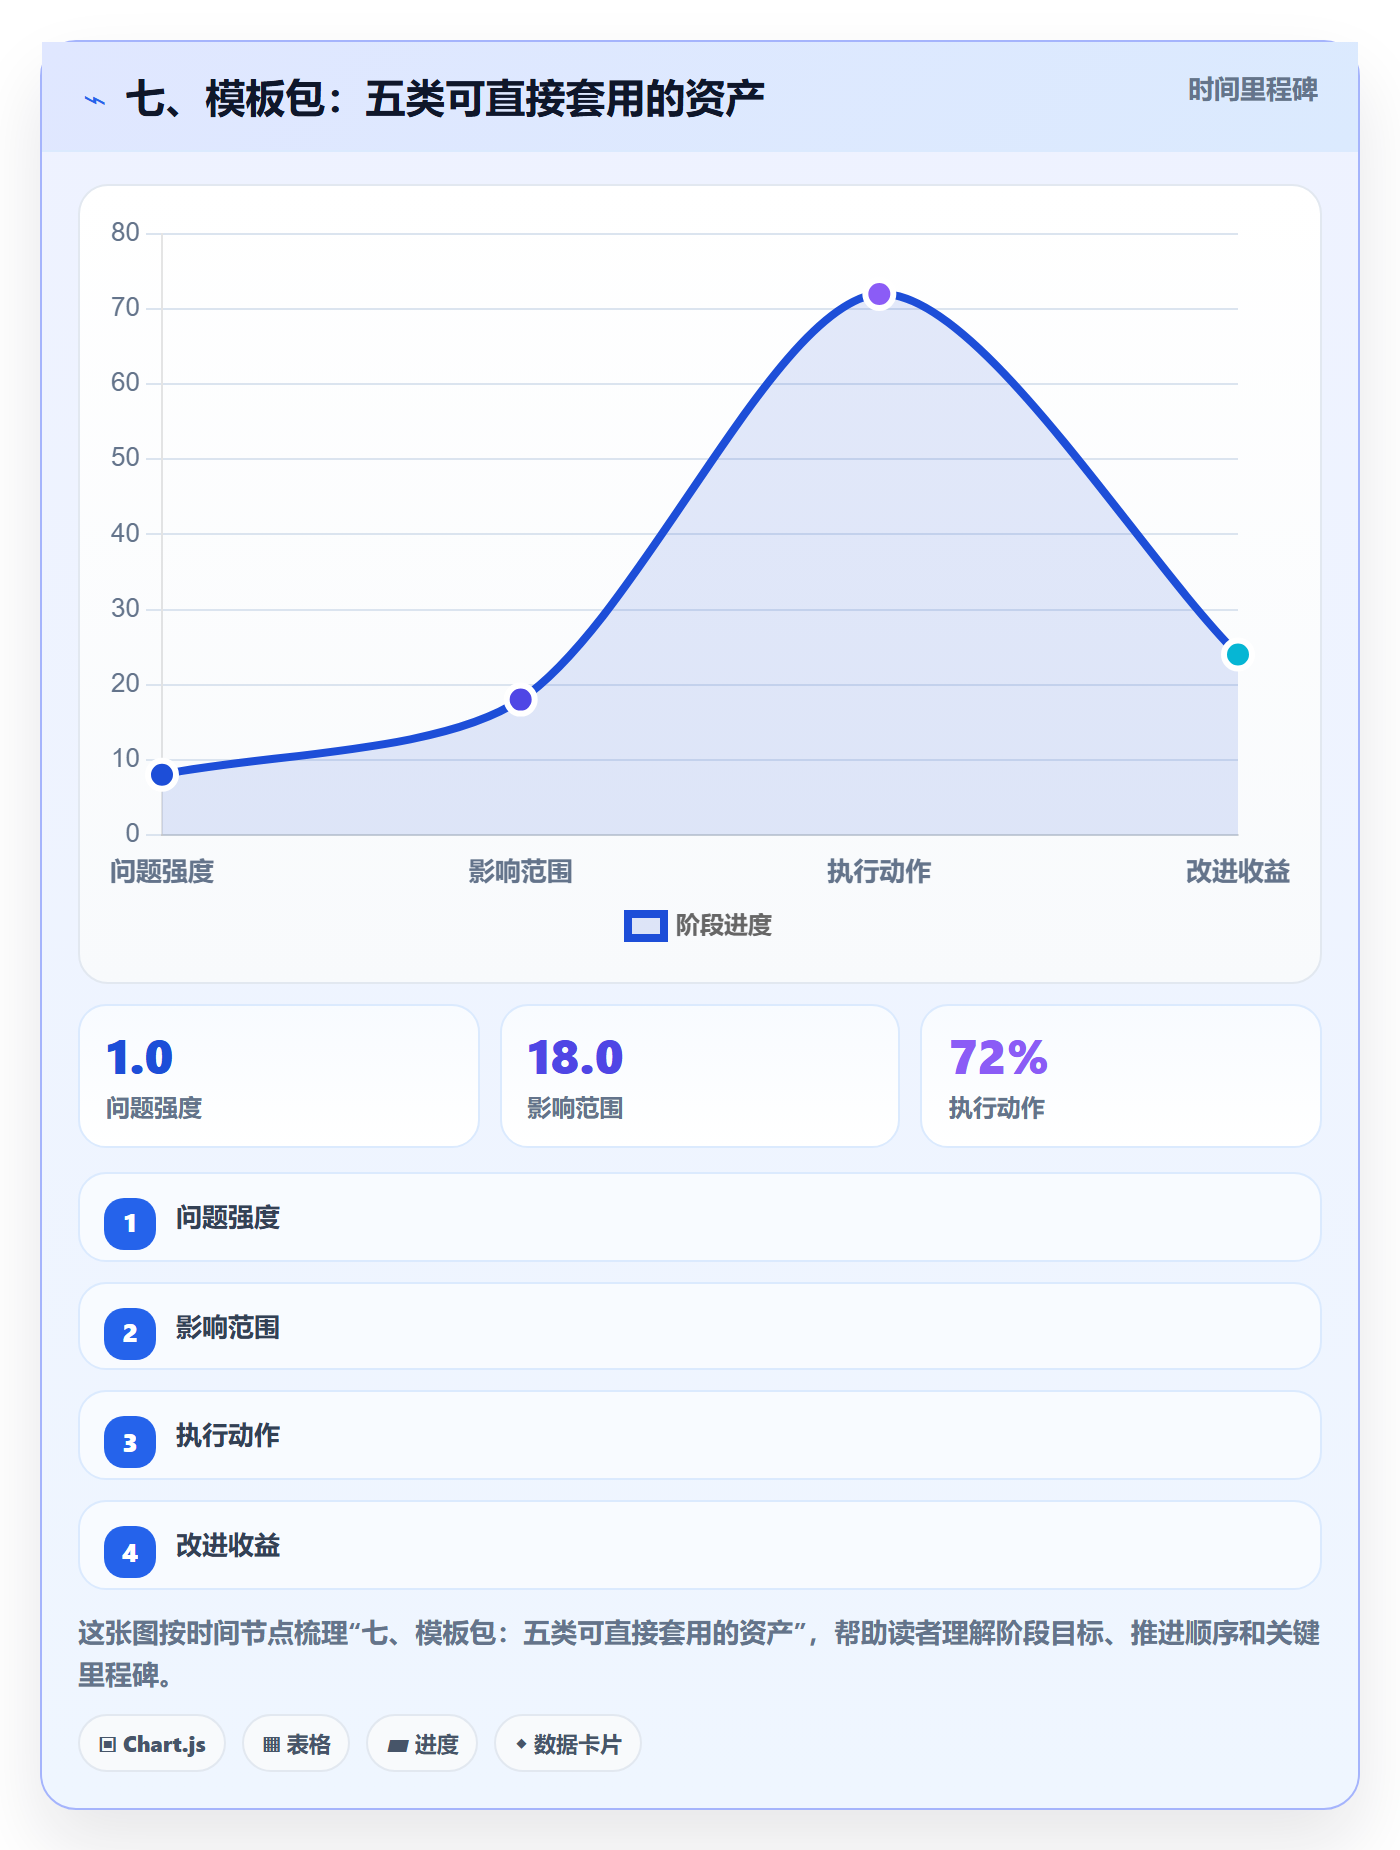
Task: Click step badge number 4
Action: [x=130, y=1552]
